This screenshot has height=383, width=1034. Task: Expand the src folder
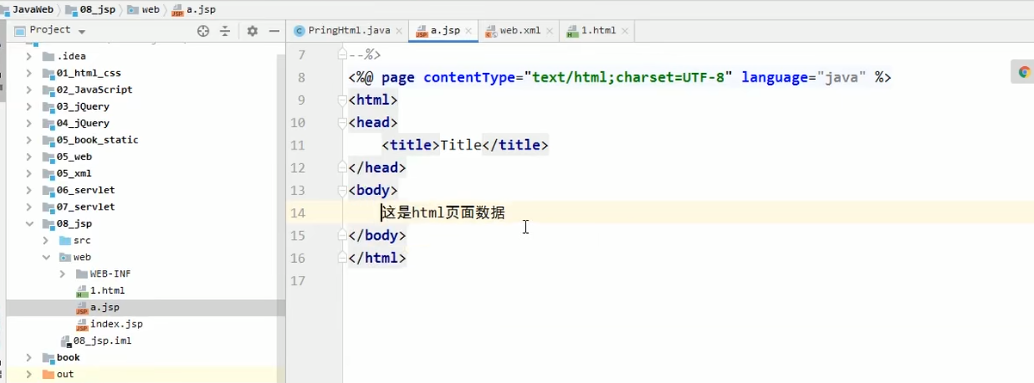pos(46,241)
